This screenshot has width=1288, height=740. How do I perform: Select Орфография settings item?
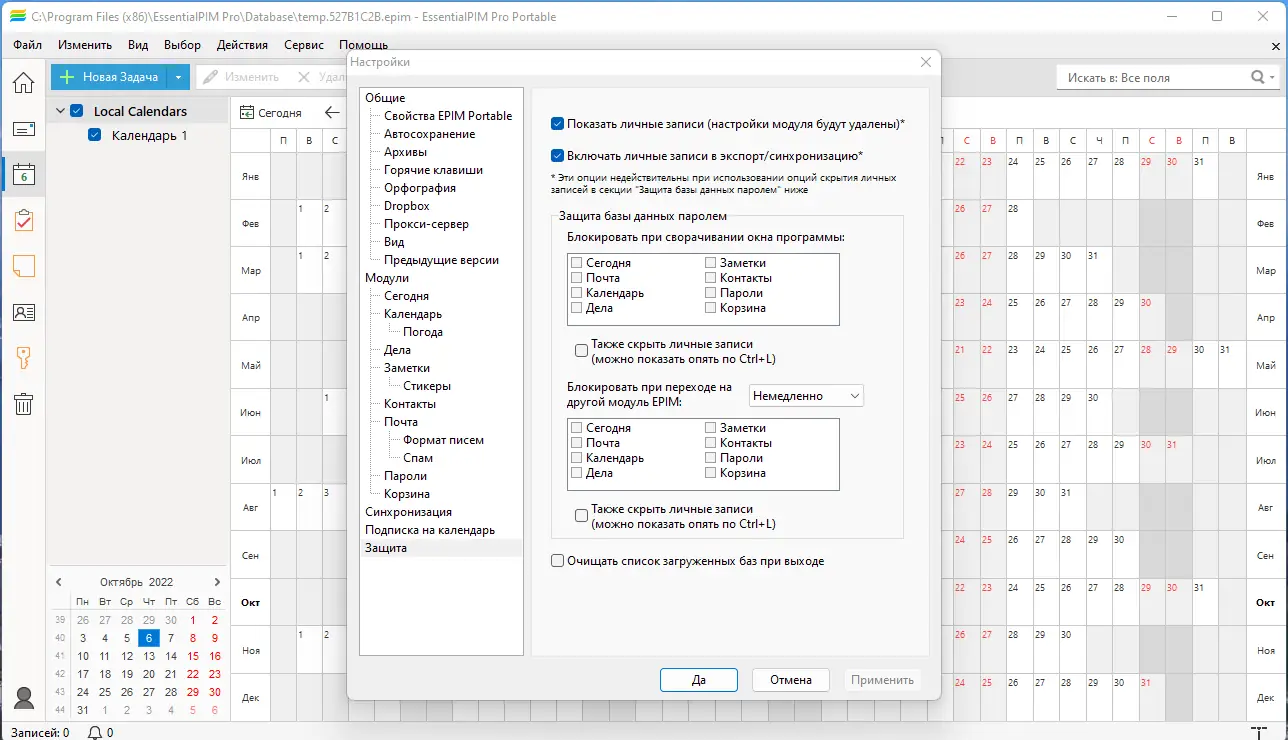pyautogui.click(x=420, y=188)
